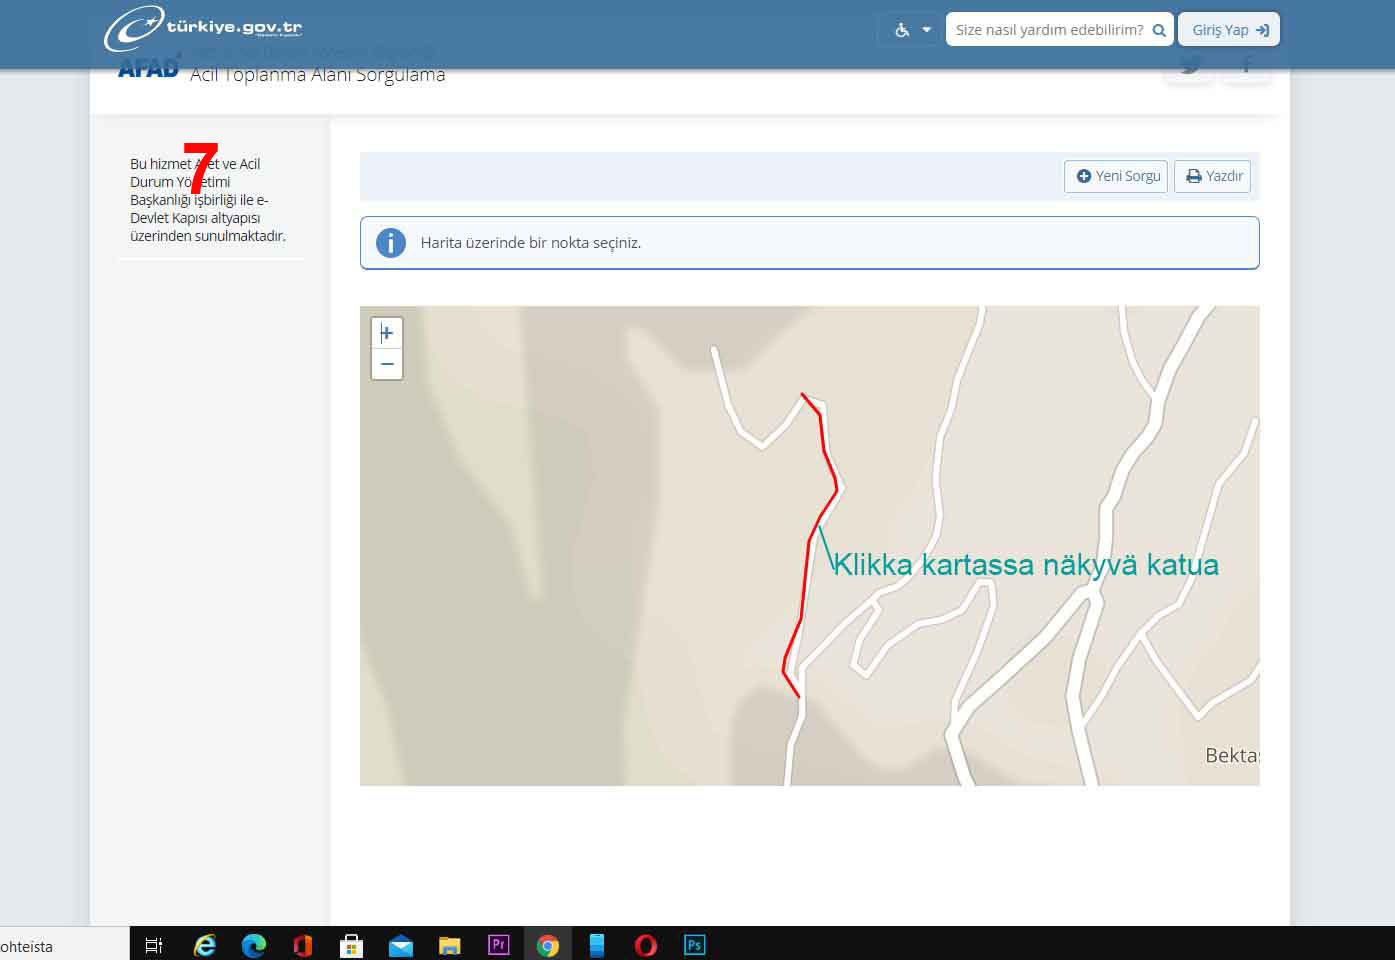This screenshot has width=1395, height=960.
Task: Click the Yazdır print button
Action: tap(1212, 176)
